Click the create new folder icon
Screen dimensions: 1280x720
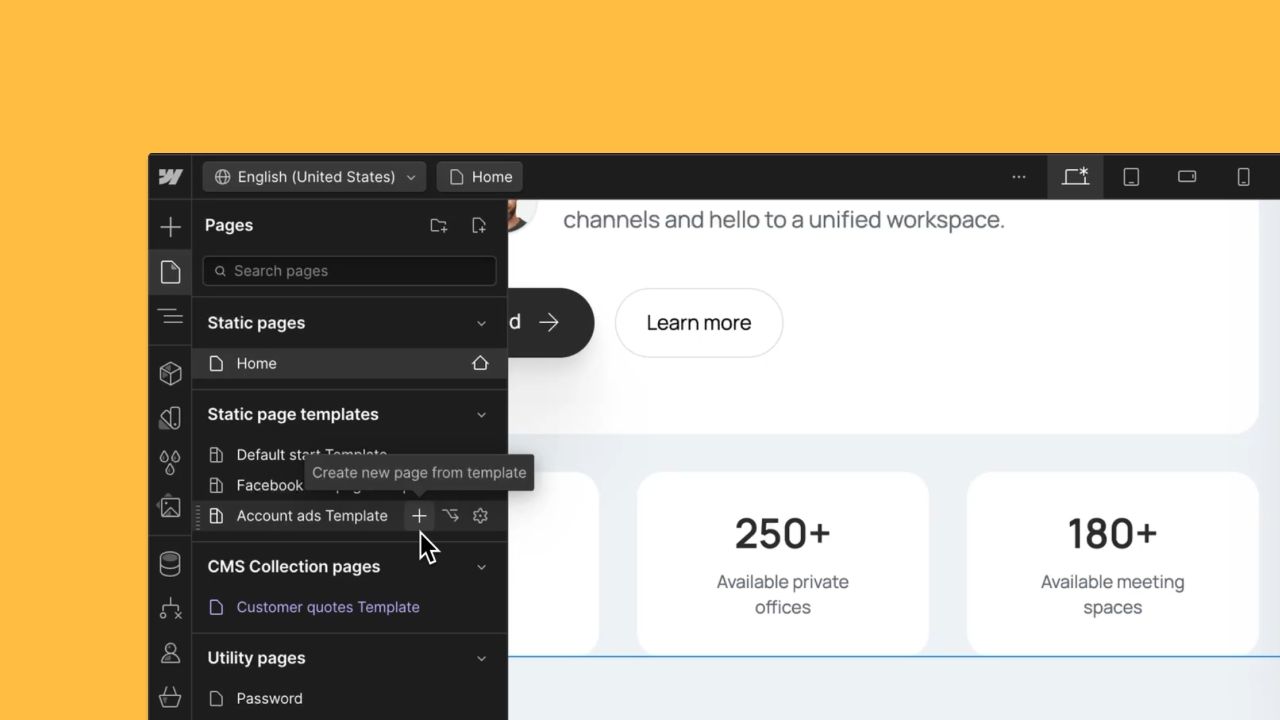[438, 226]
